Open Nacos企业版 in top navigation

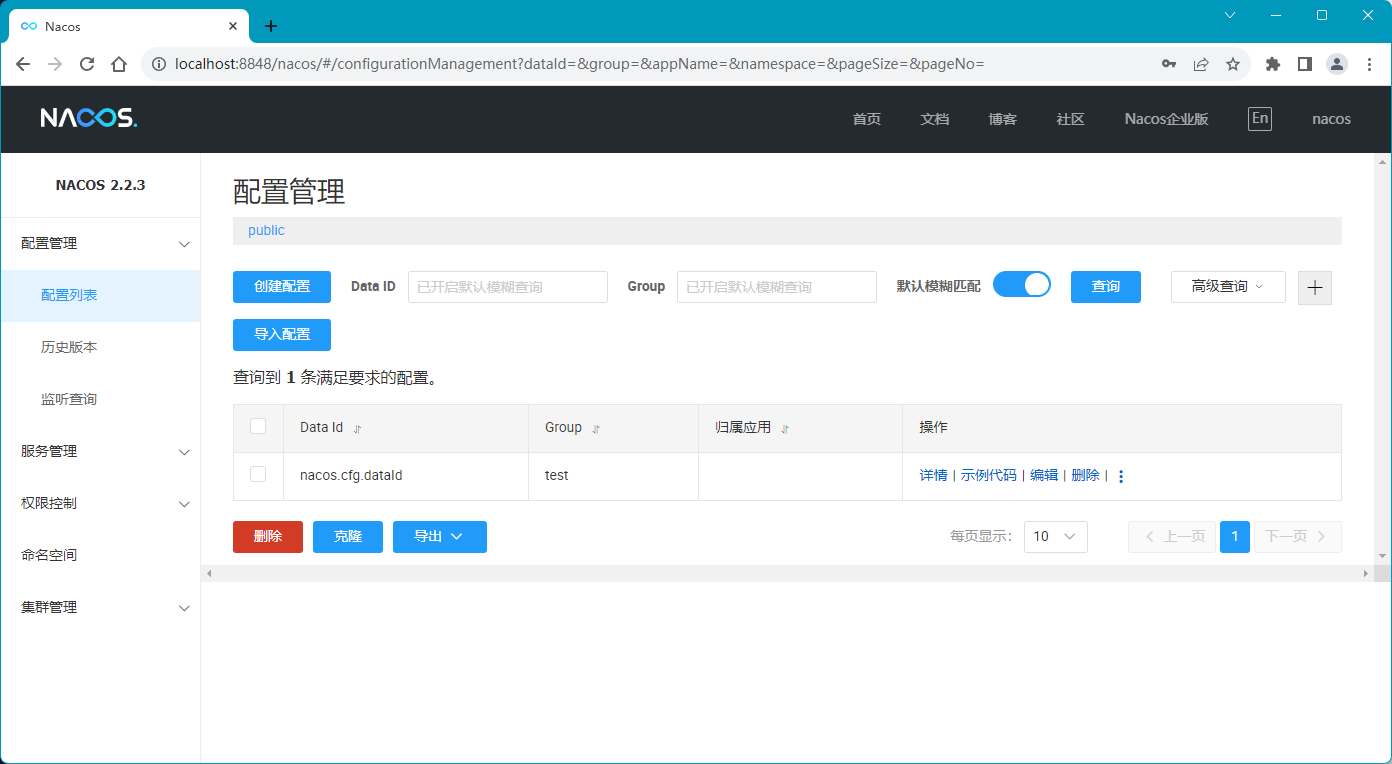(x=1166, y=119)
